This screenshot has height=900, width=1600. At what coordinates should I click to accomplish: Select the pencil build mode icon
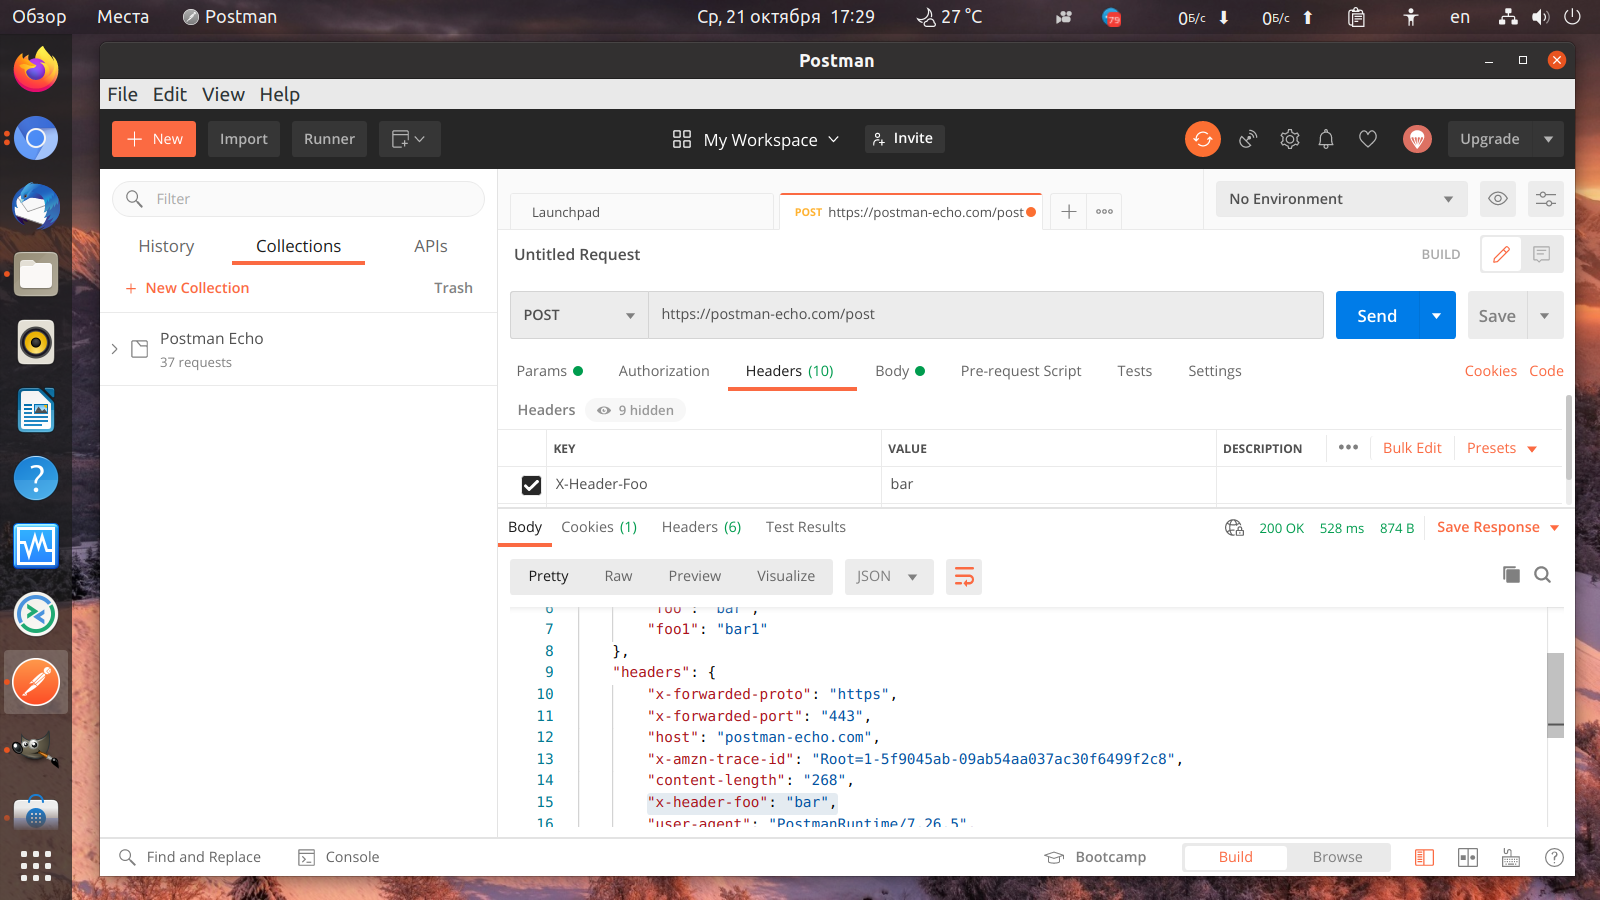(1501, 254)
